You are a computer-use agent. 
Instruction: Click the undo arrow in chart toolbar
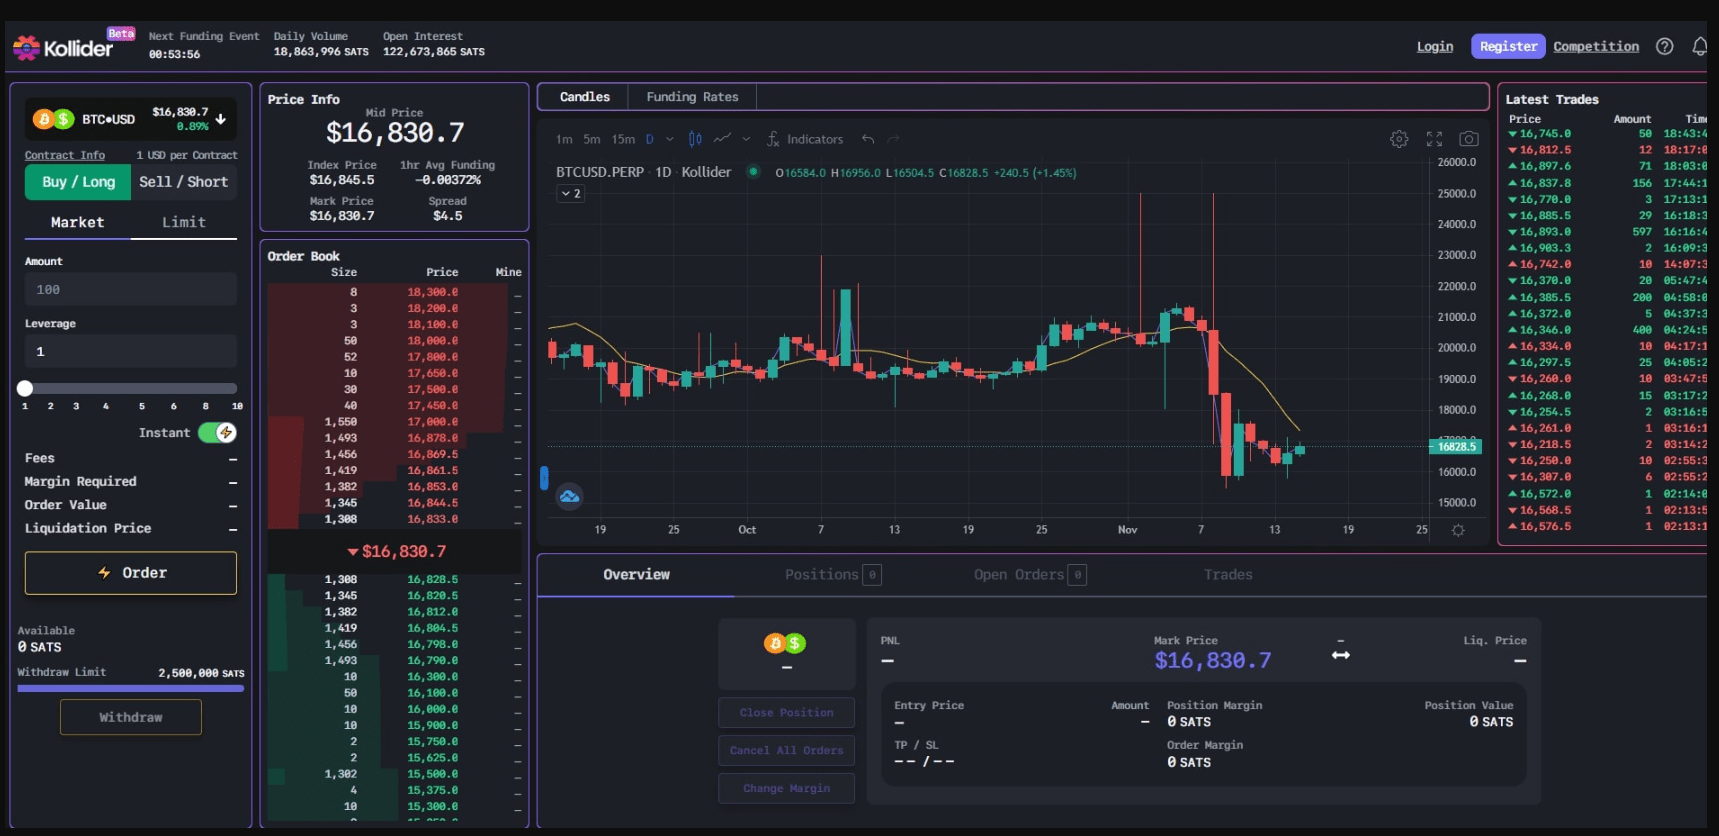(868, 139)
